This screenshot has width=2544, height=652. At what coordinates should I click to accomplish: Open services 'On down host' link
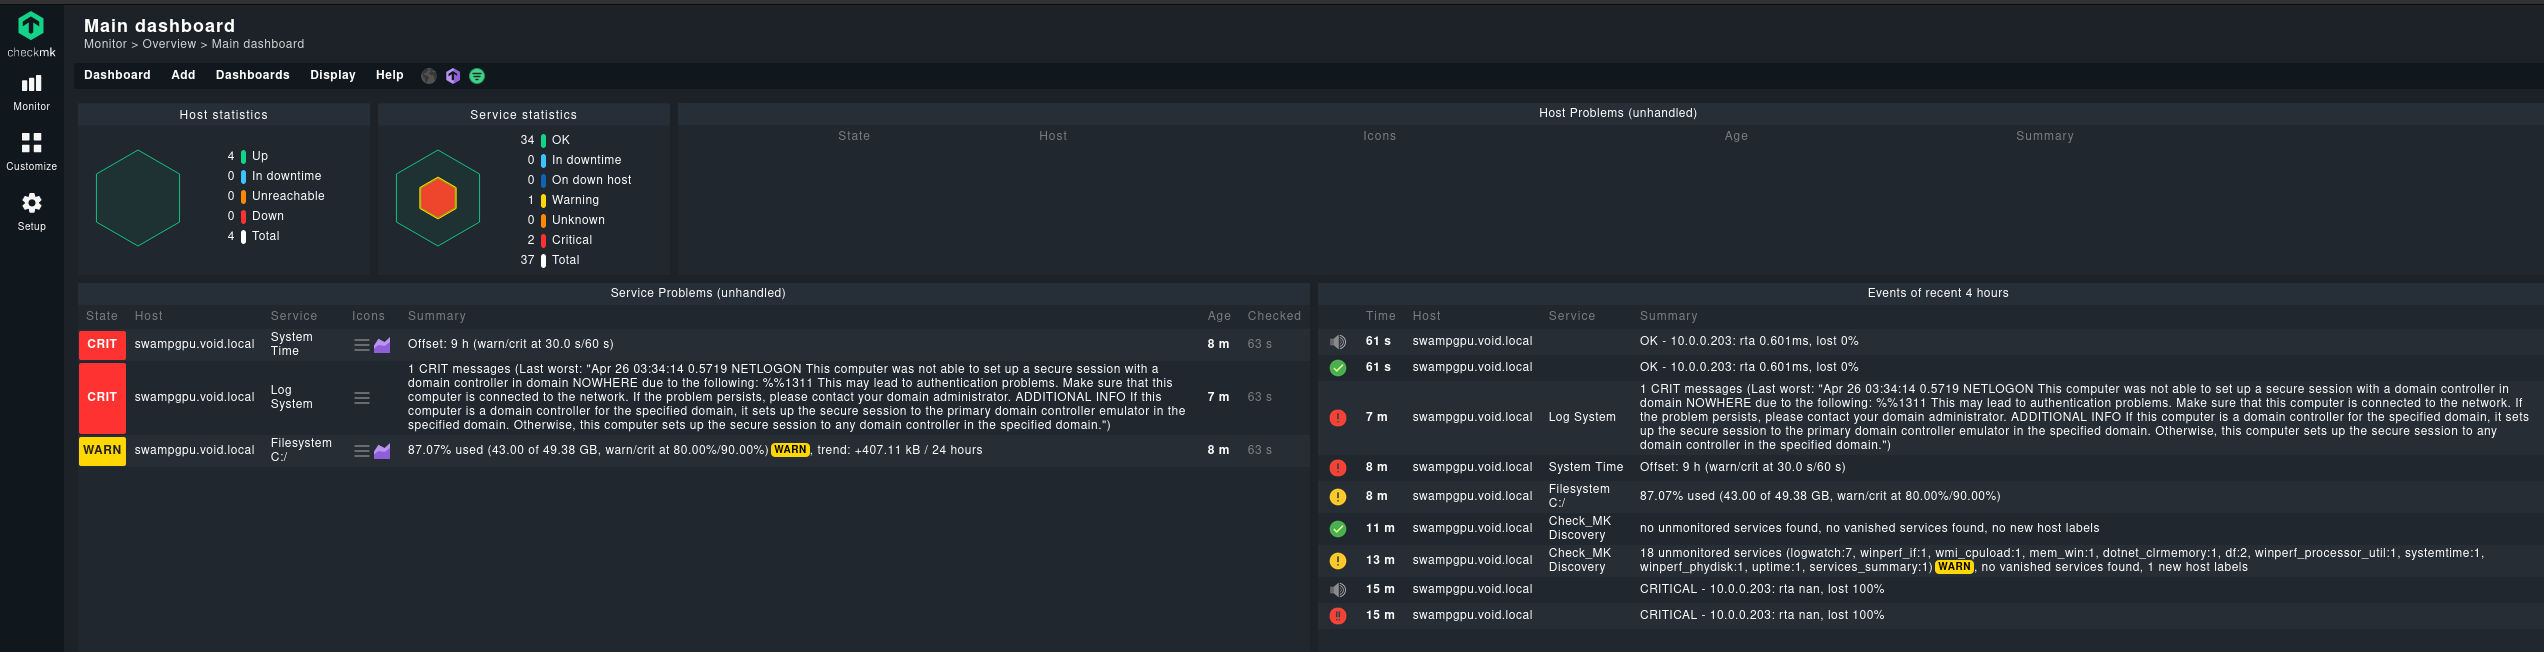(592, 180)
